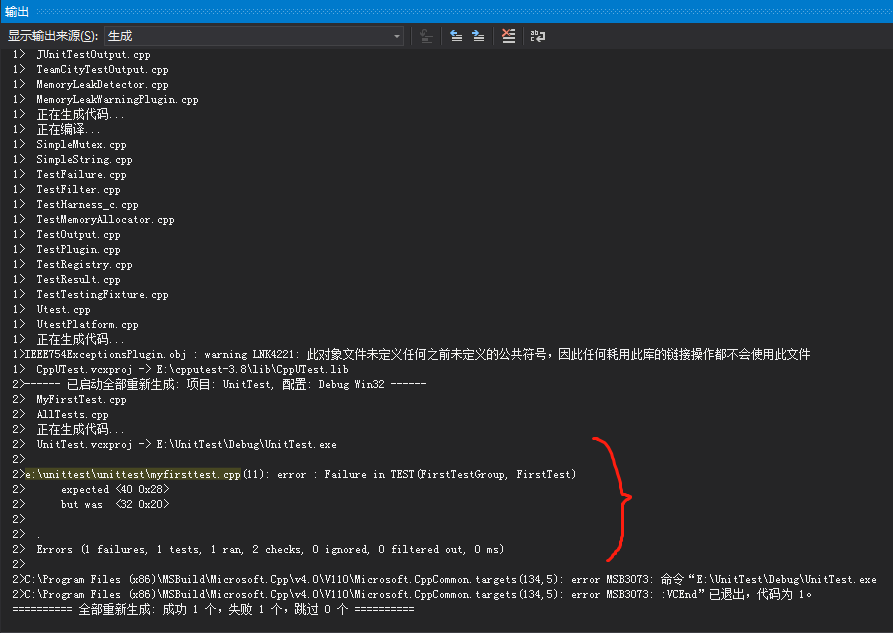Select the JUnitTestOutput.cpp output line
The image size is (893, 633).
click(81, 55)
